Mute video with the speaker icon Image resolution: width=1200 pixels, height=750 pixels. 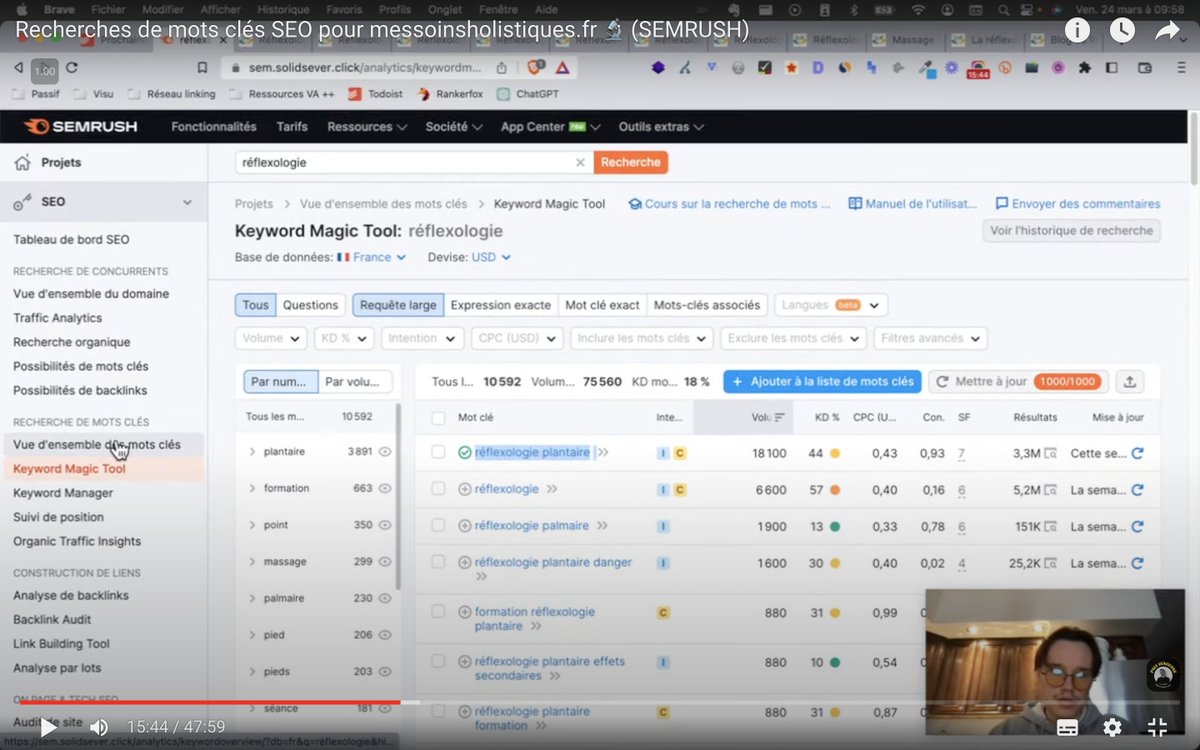coord(99,727)
